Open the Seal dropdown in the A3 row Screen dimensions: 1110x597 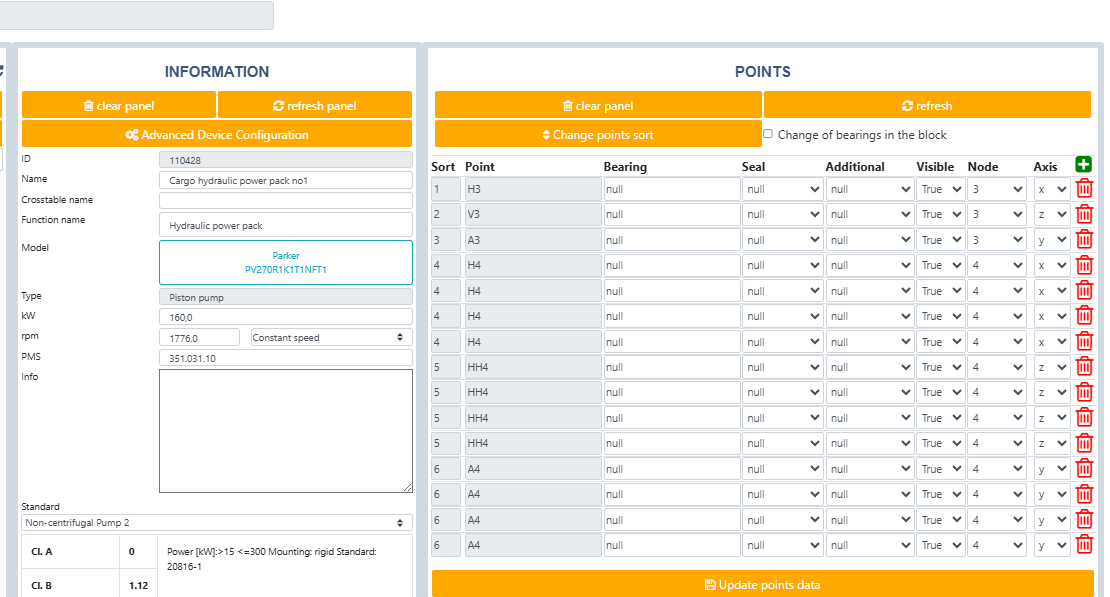click(782, 240)
